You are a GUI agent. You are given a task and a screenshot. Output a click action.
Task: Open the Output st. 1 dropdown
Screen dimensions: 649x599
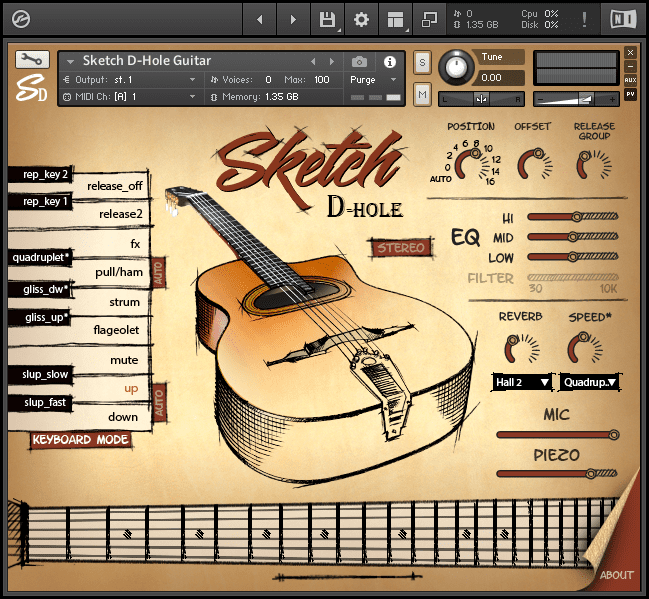pyautogui.click(x=131, y=79)
